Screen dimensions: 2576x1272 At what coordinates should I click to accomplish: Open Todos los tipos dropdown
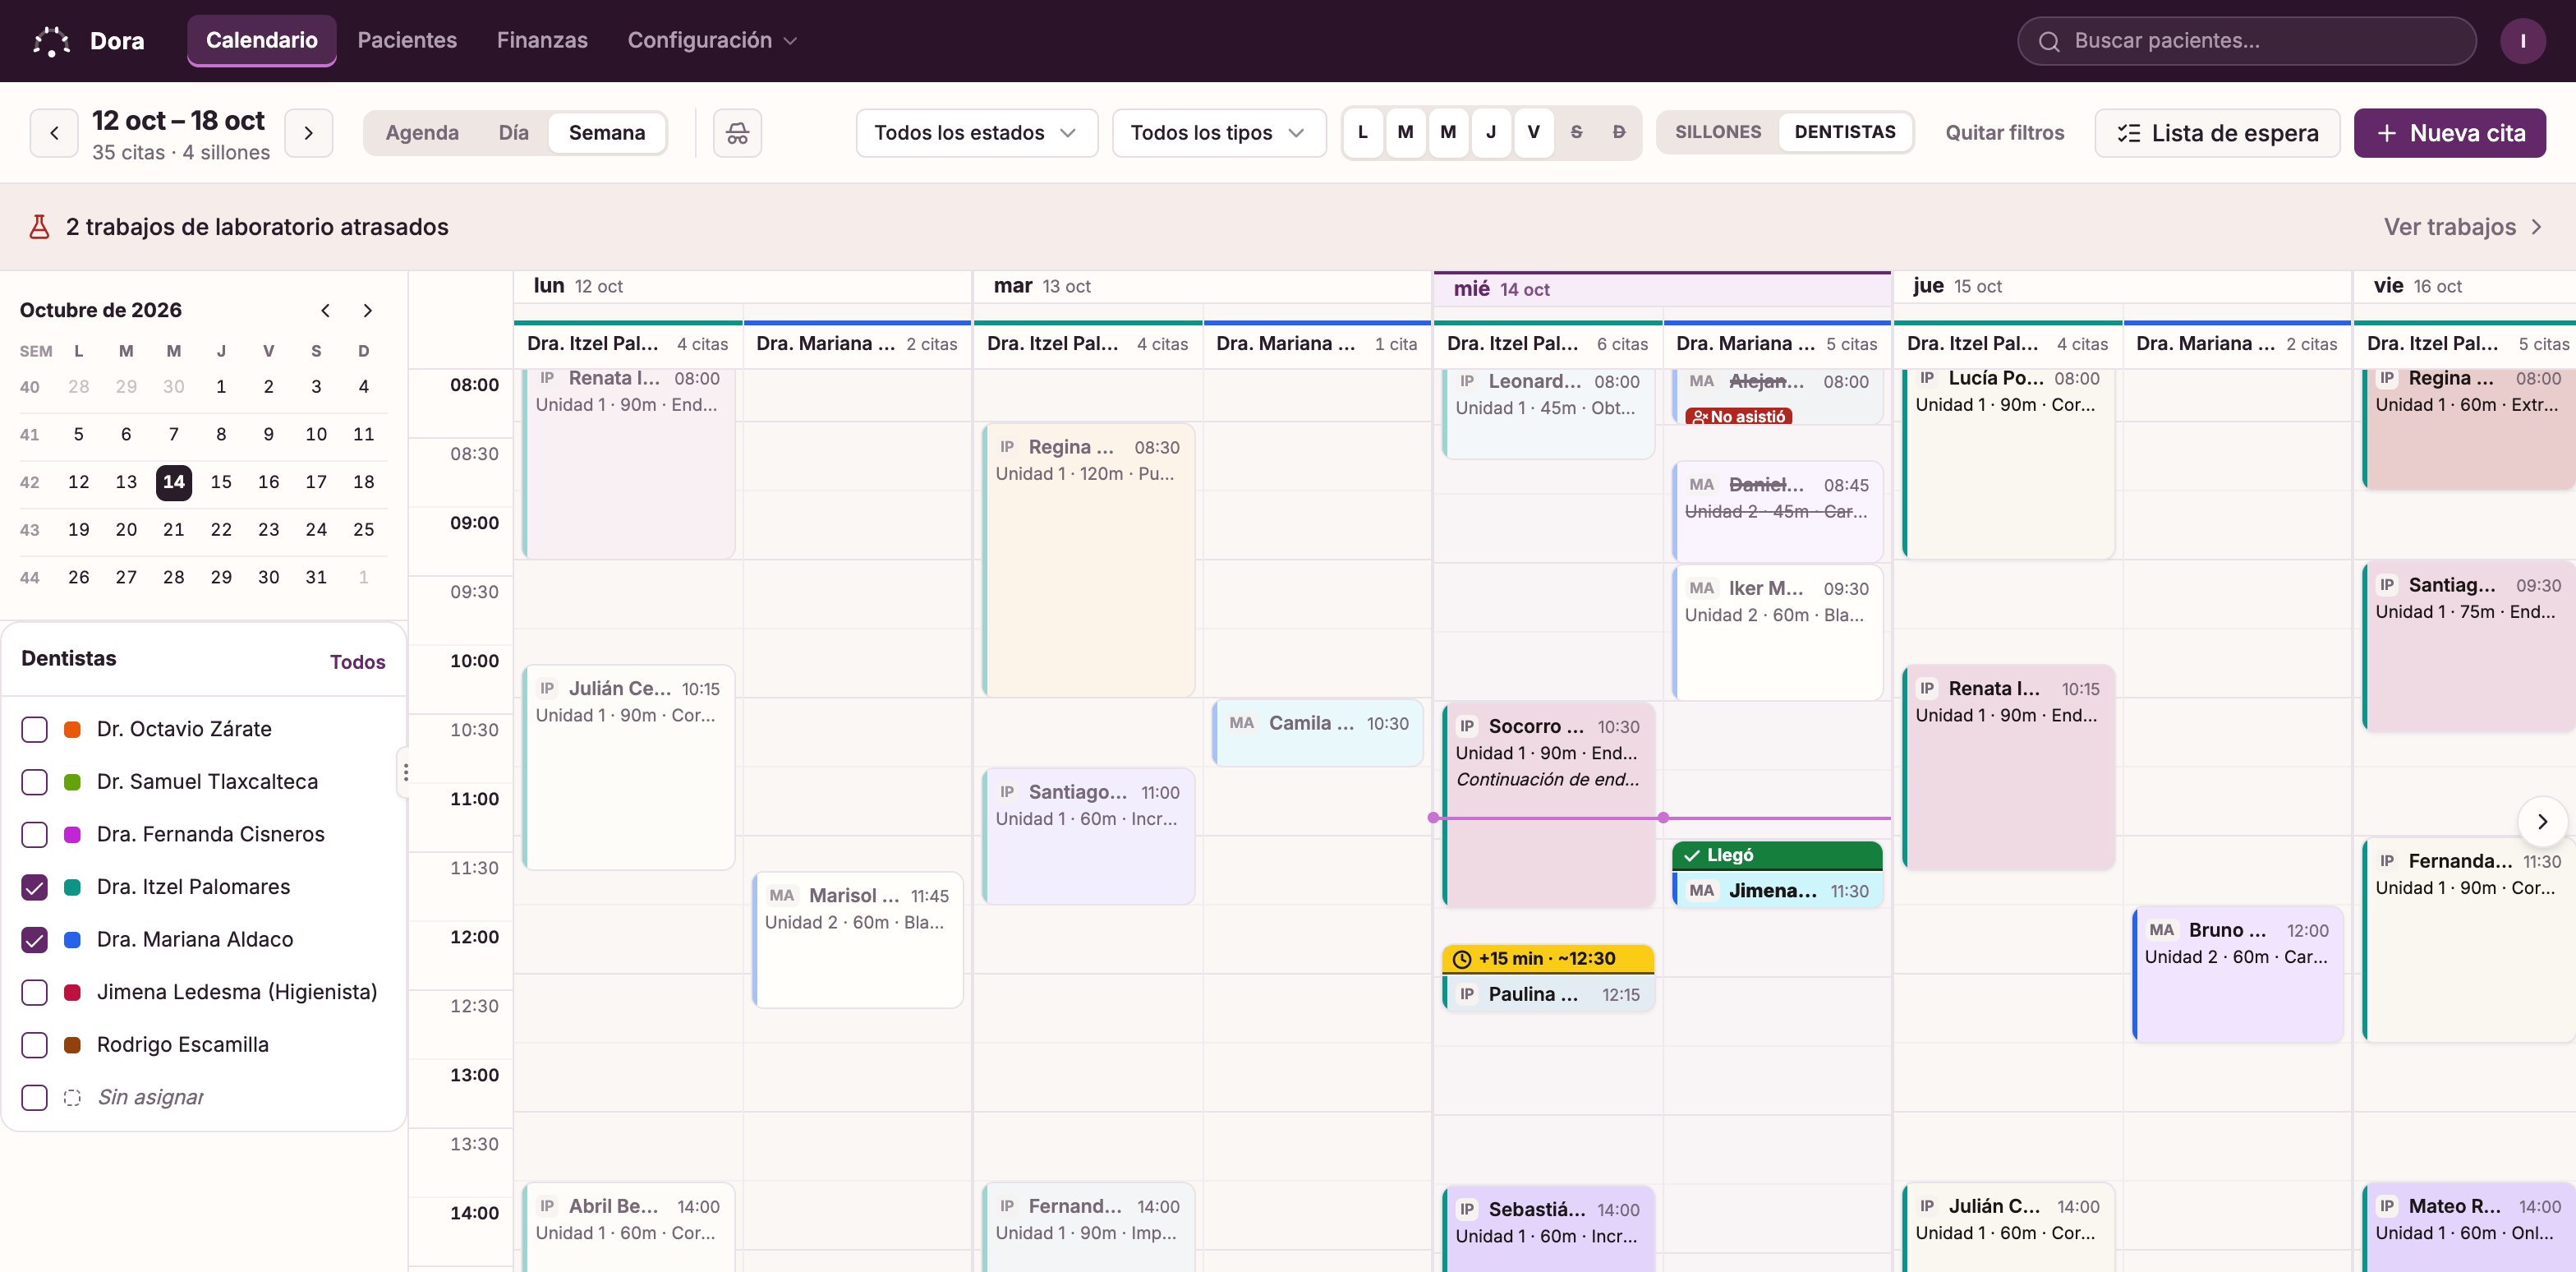pos(1219,133)
